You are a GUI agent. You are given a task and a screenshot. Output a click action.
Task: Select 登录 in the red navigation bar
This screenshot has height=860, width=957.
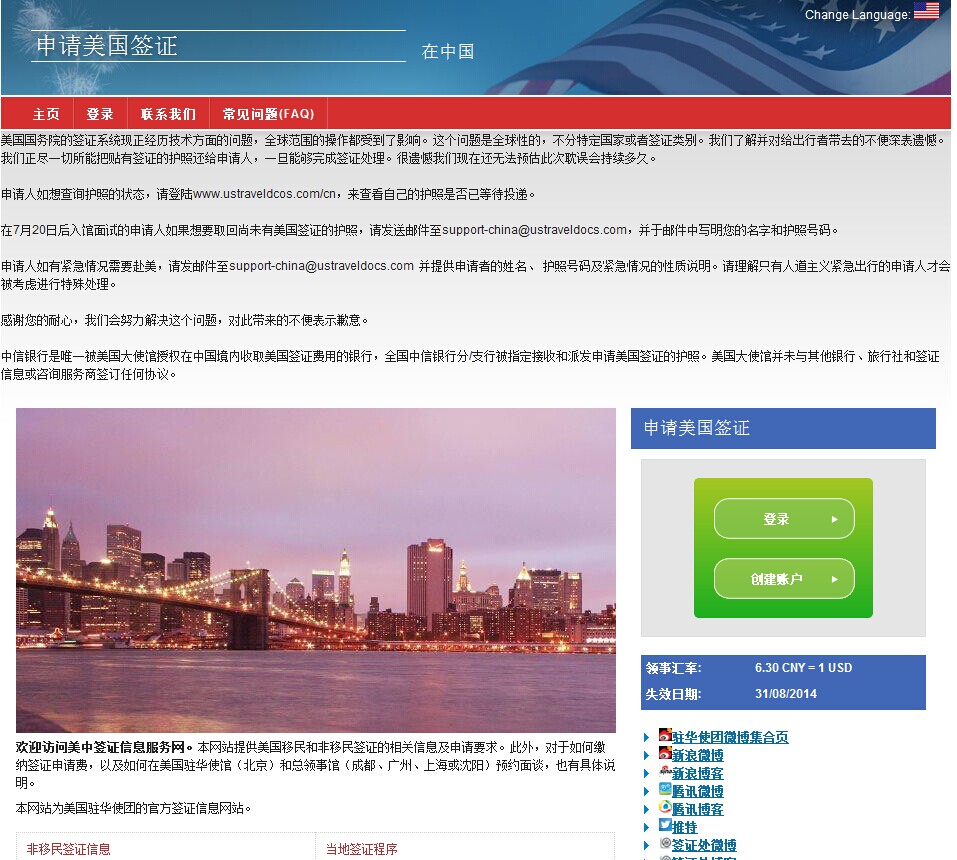100,114
